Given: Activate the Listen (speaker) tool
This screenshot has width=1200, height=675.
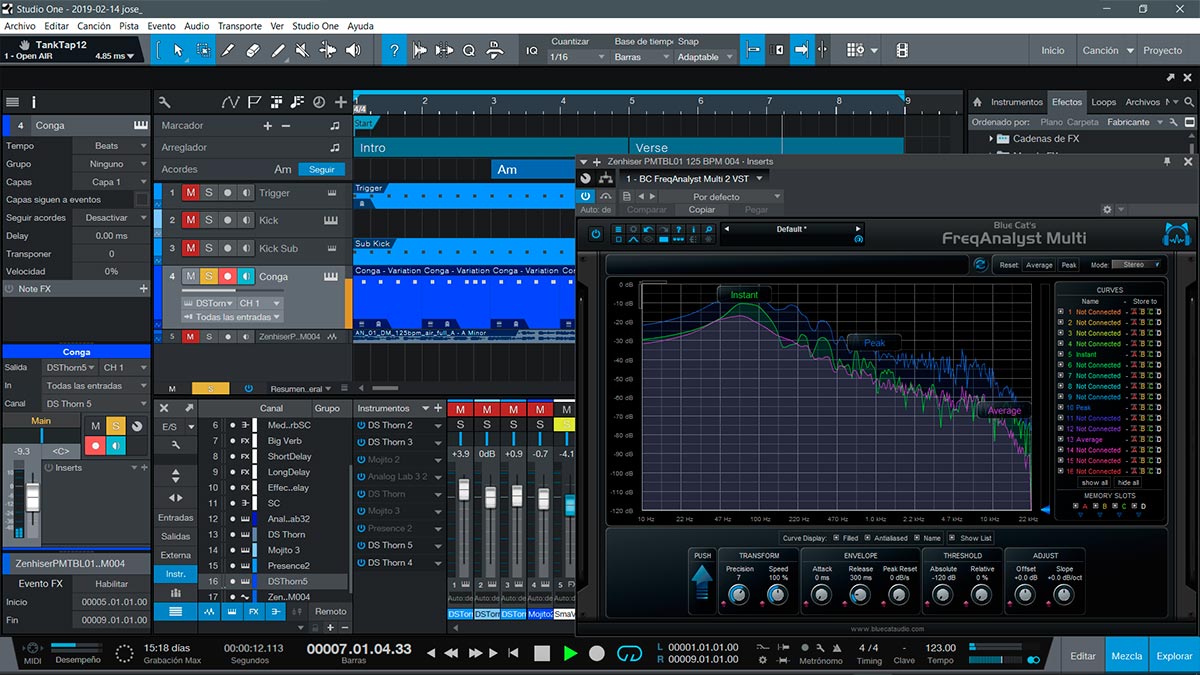Looking at the screenshot, I should [353, 49].
